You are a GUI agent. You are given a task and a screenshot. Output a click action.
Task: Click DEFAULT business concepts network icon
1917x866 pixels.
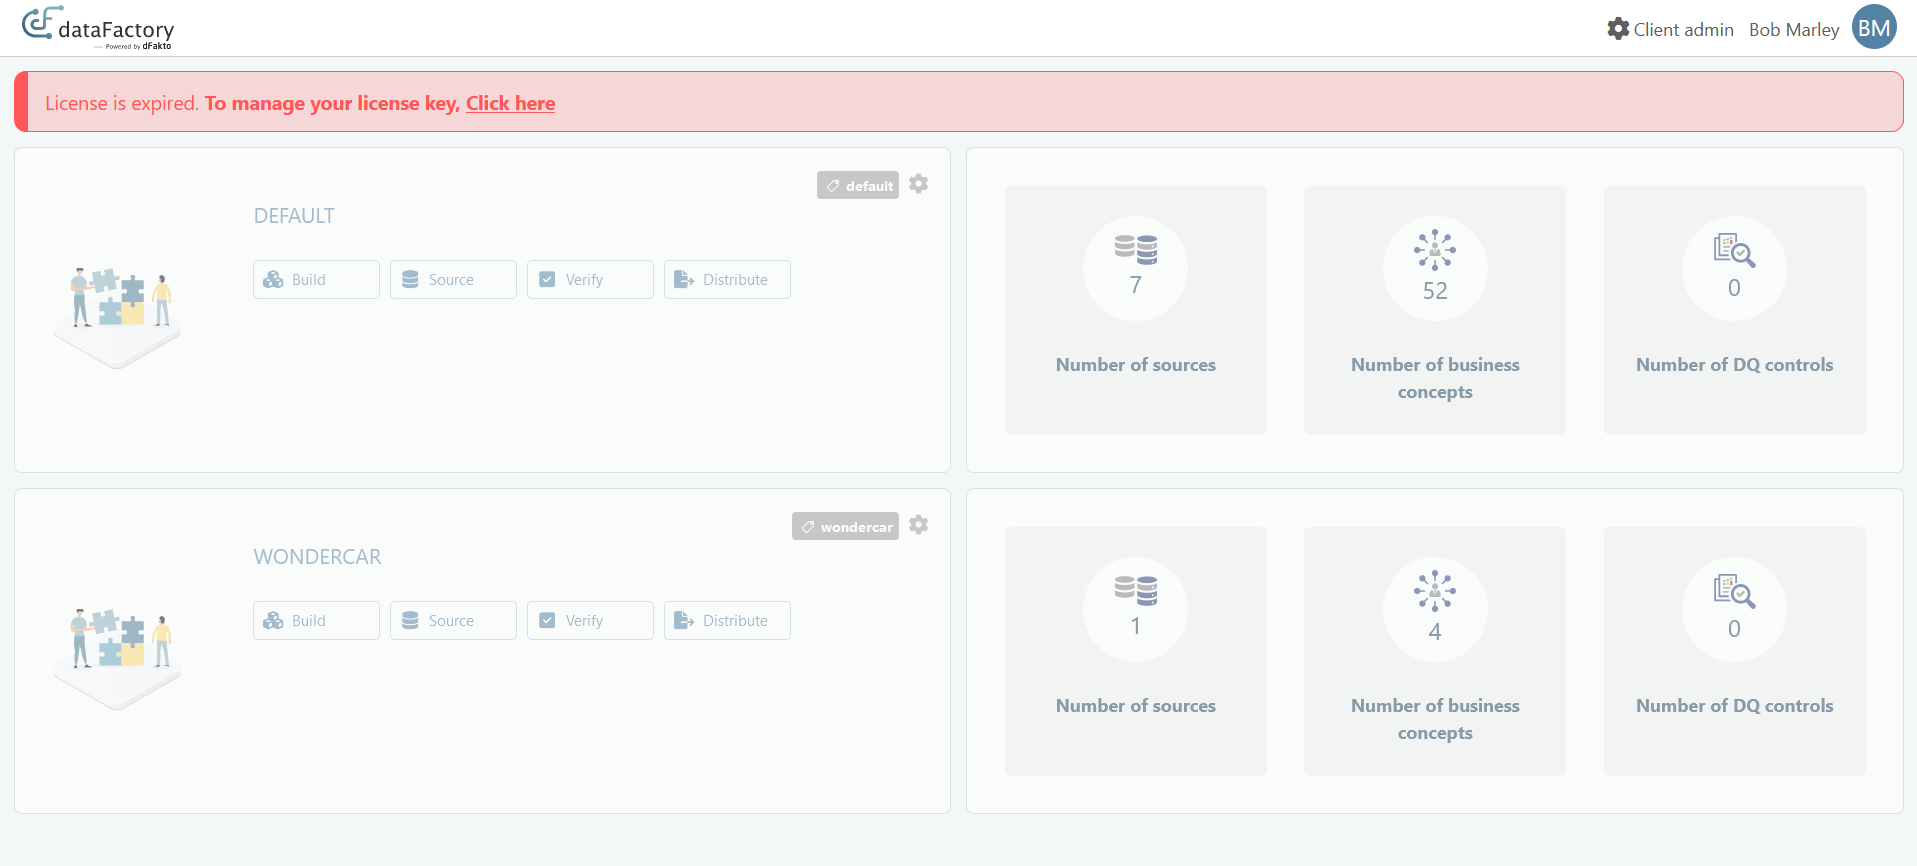1434,250
